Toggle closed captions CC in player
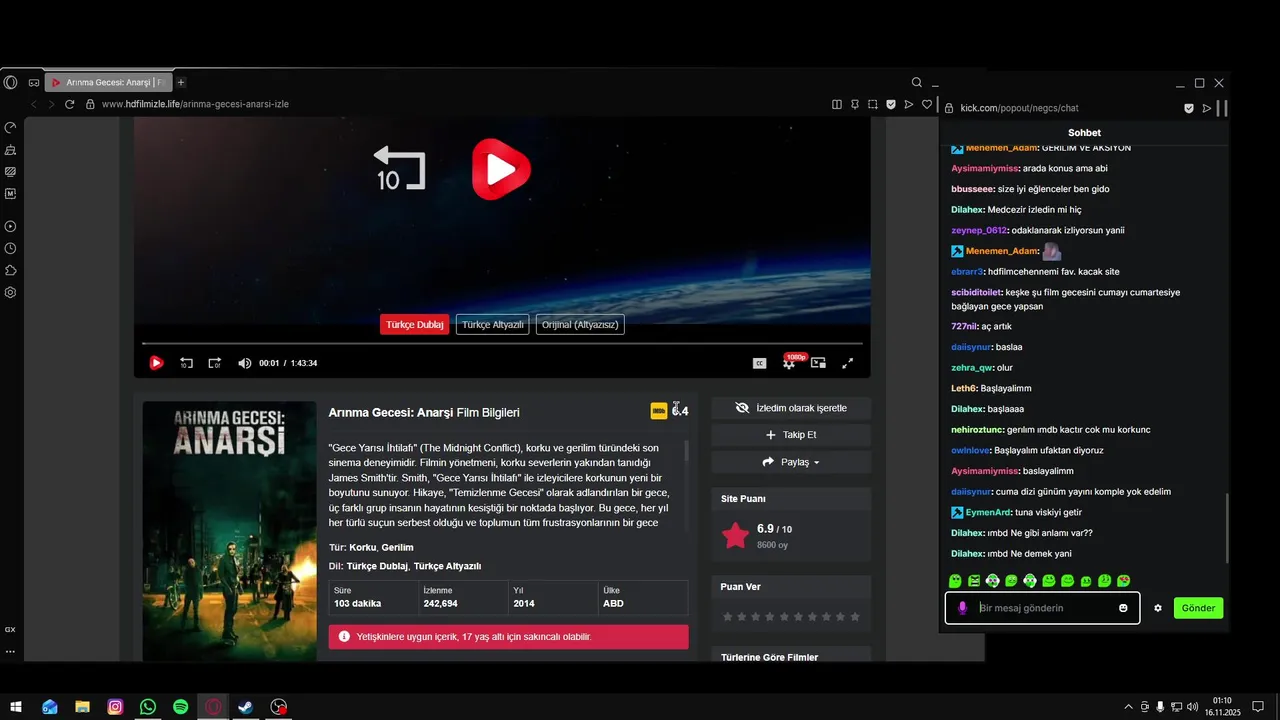Viewport: 1280px width, 720px height. (760, 363)
